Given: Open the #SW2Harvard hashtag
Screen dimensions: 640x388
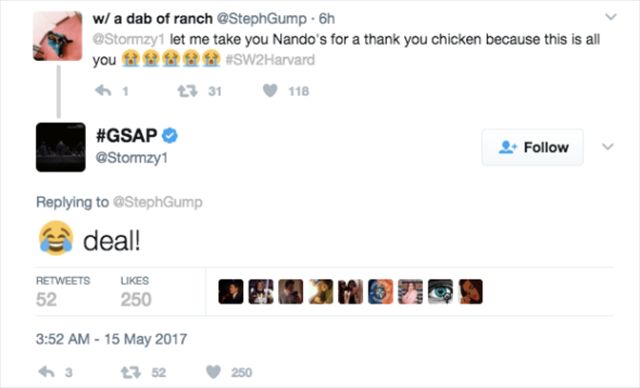Looking at the screenshot, I should (x=270, y=60).
